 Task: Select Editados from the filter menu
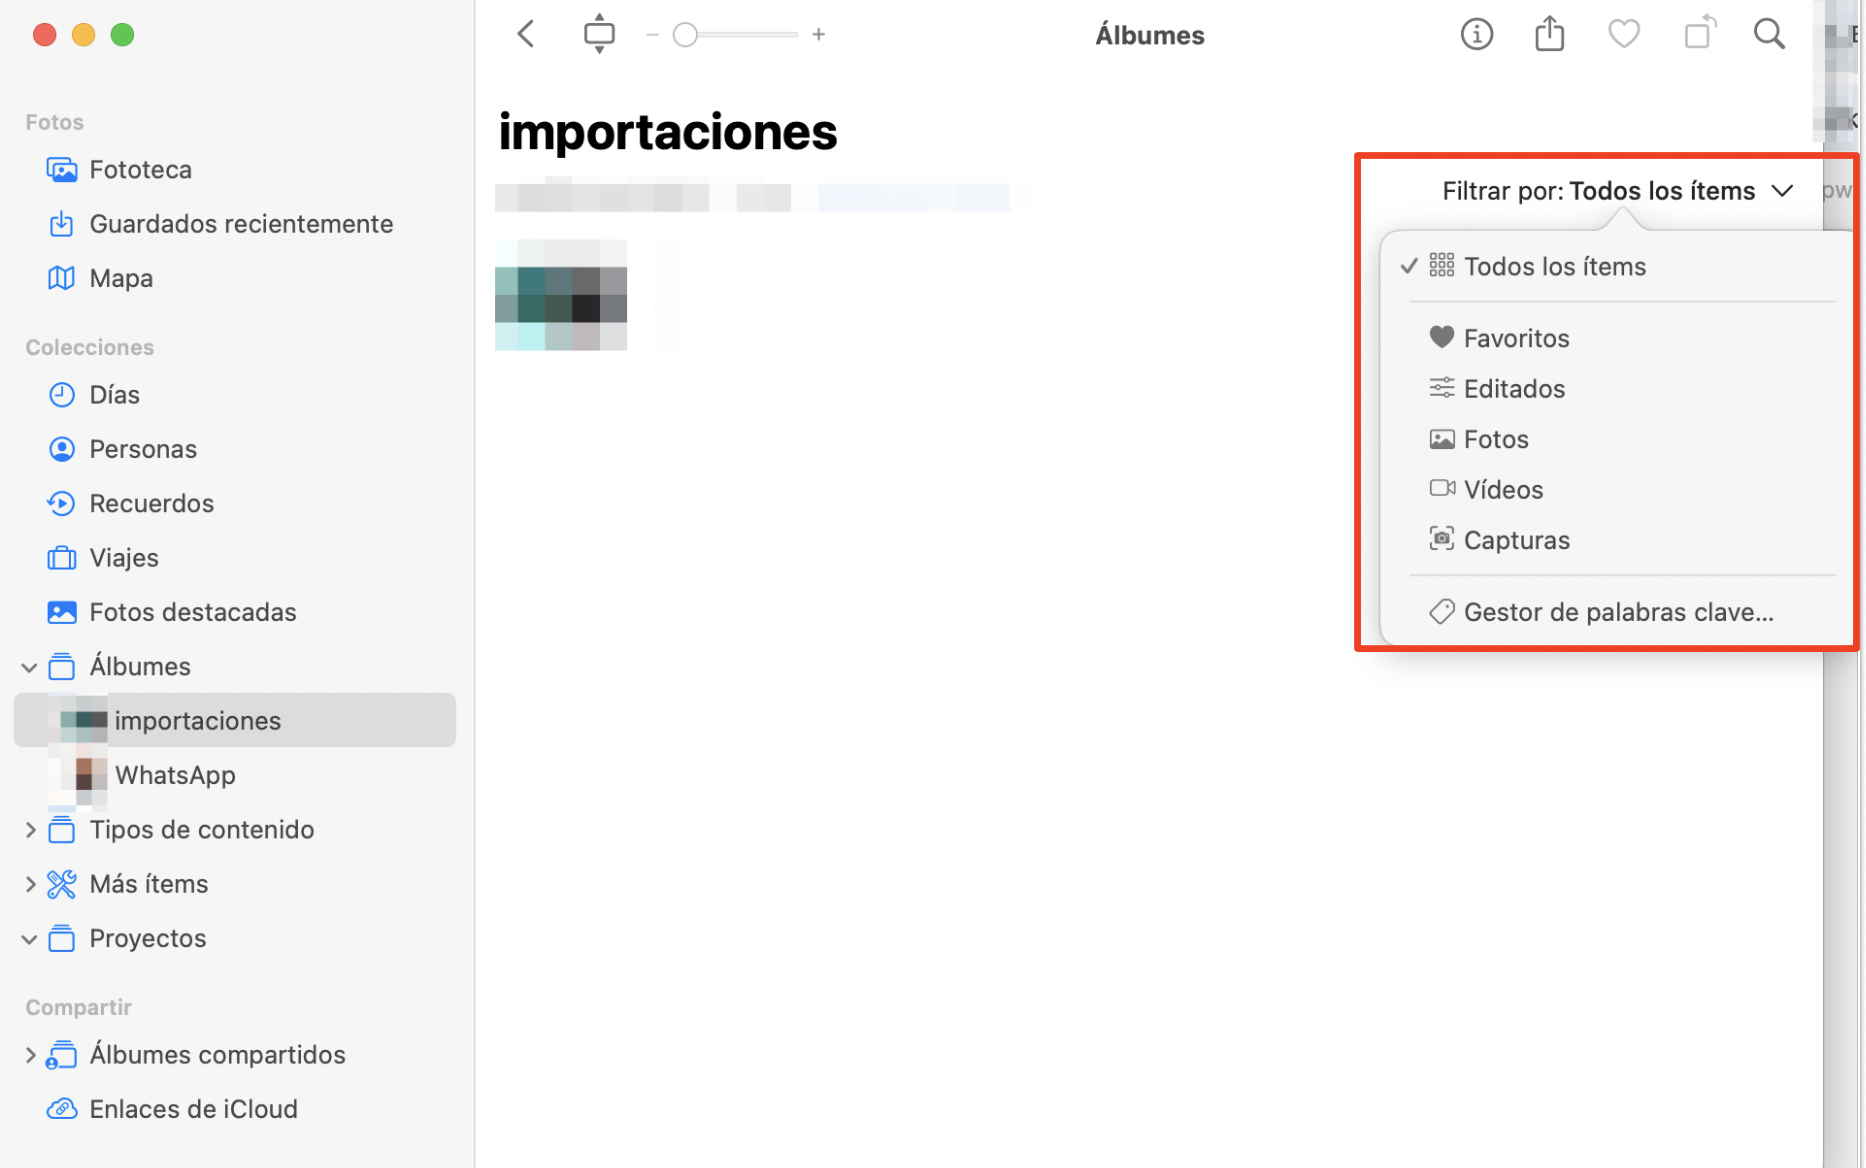pyautogui.click(x=1514, y=388)
